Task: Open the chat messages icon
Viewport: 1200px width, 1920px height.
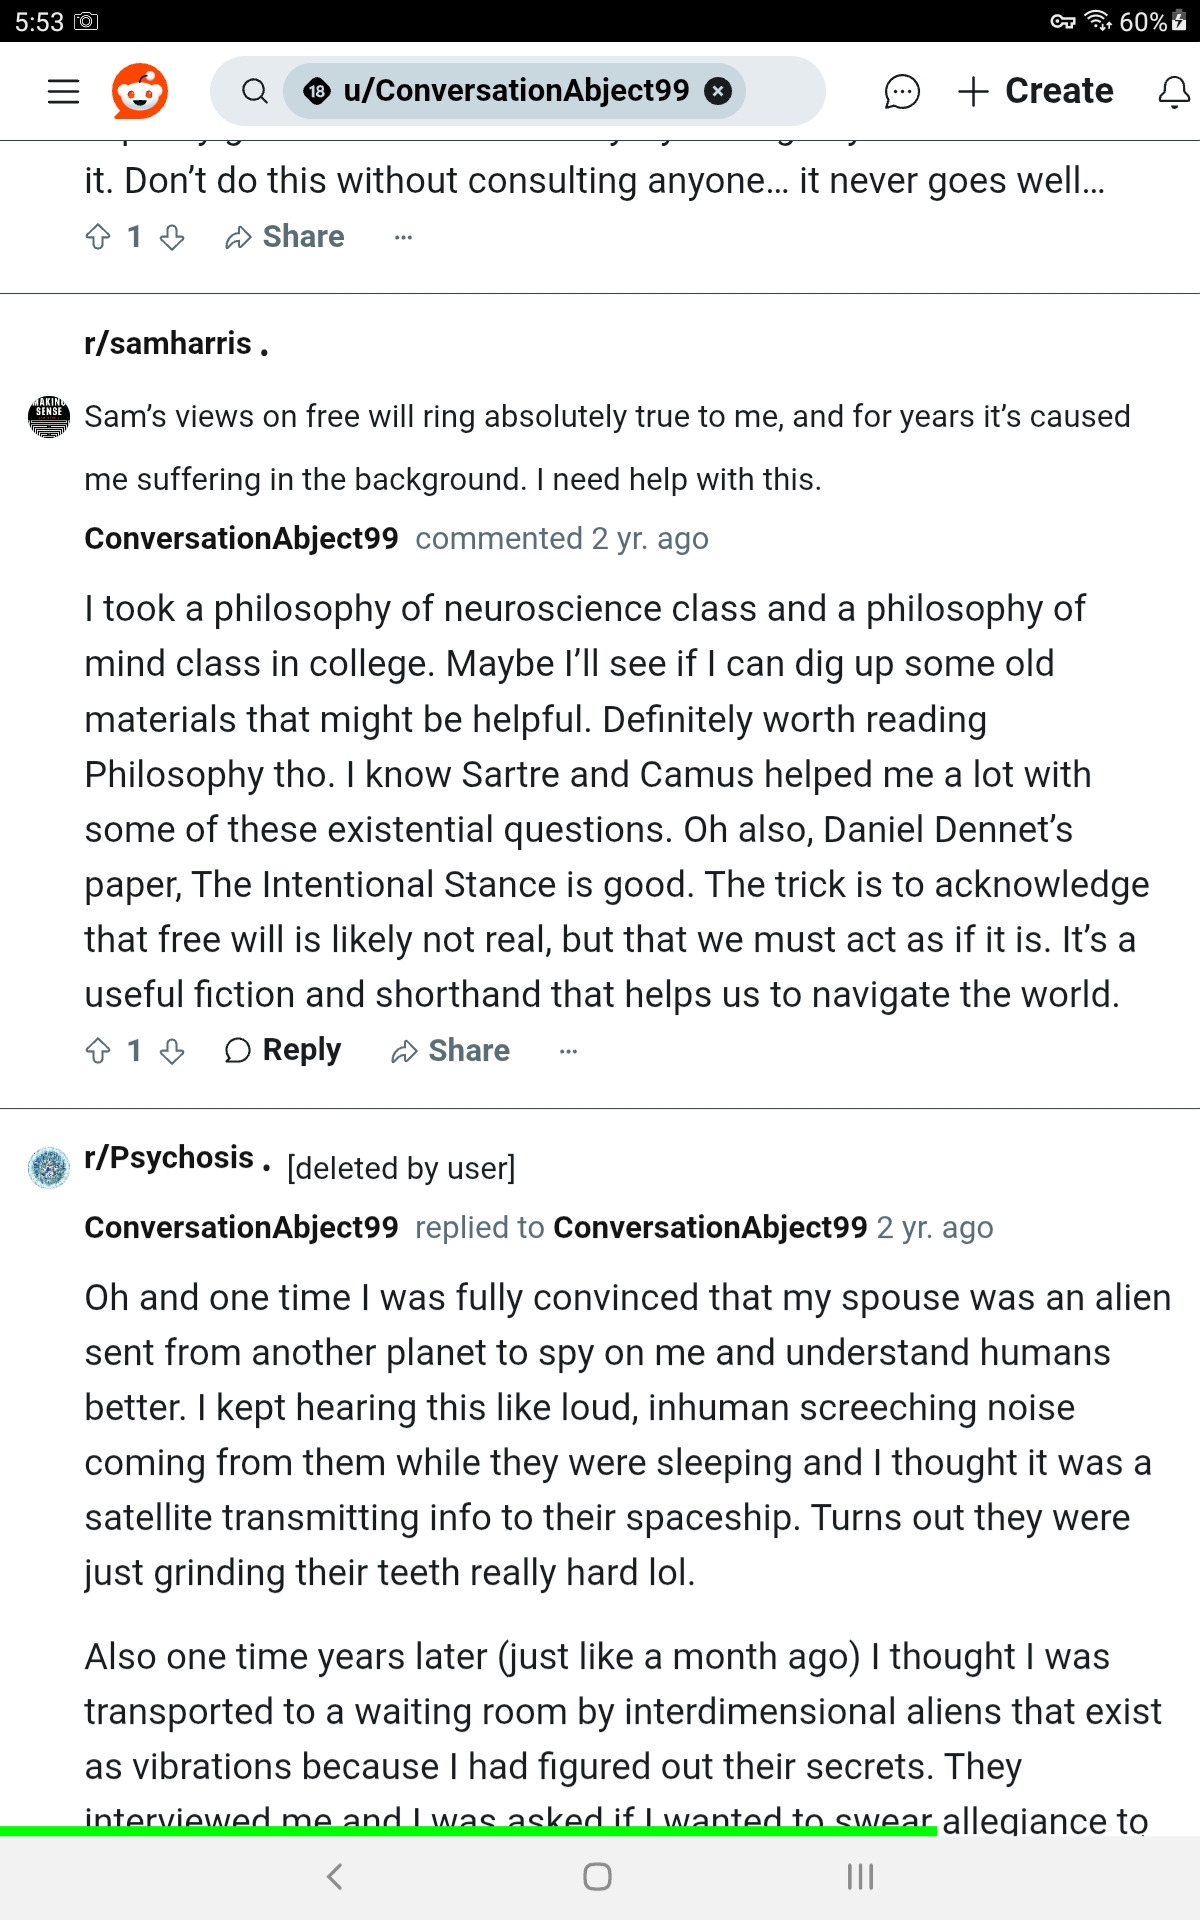Action: [901, 92]
